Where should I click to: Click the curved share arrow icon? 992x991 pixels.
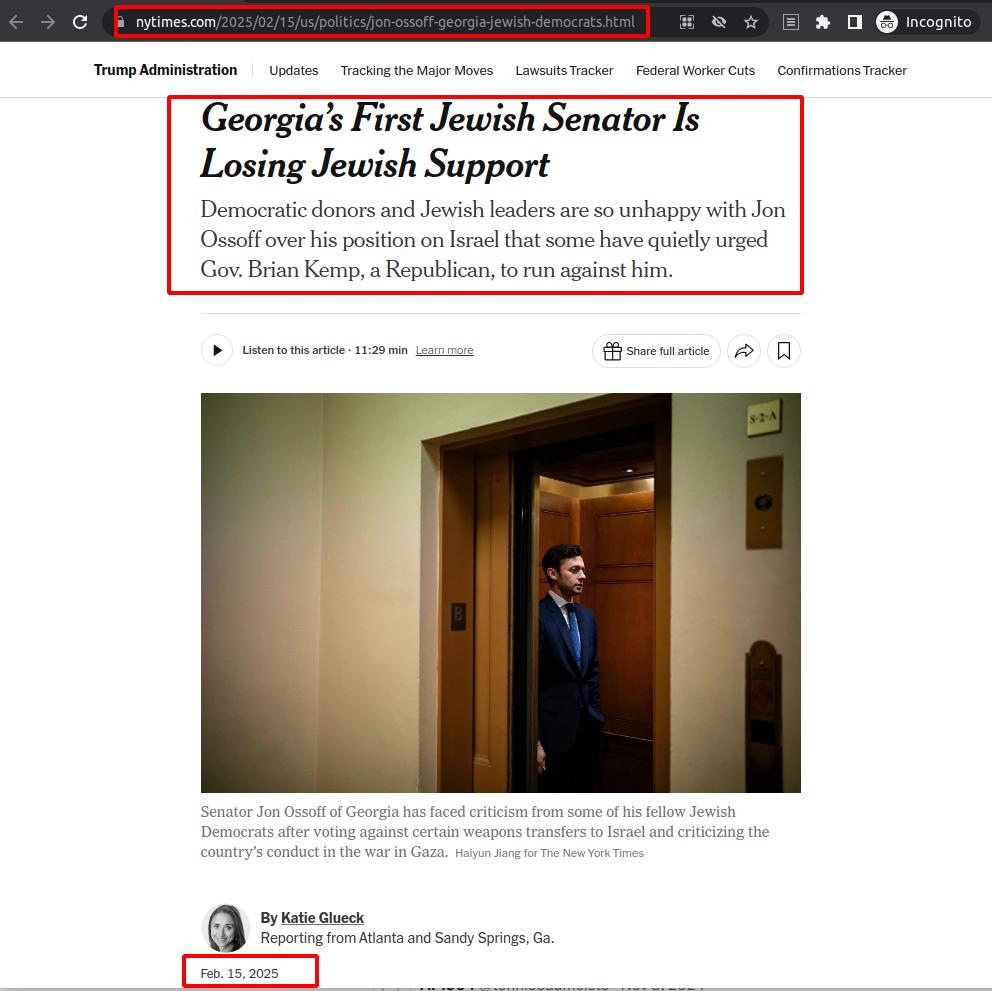(x=744, y=351)
